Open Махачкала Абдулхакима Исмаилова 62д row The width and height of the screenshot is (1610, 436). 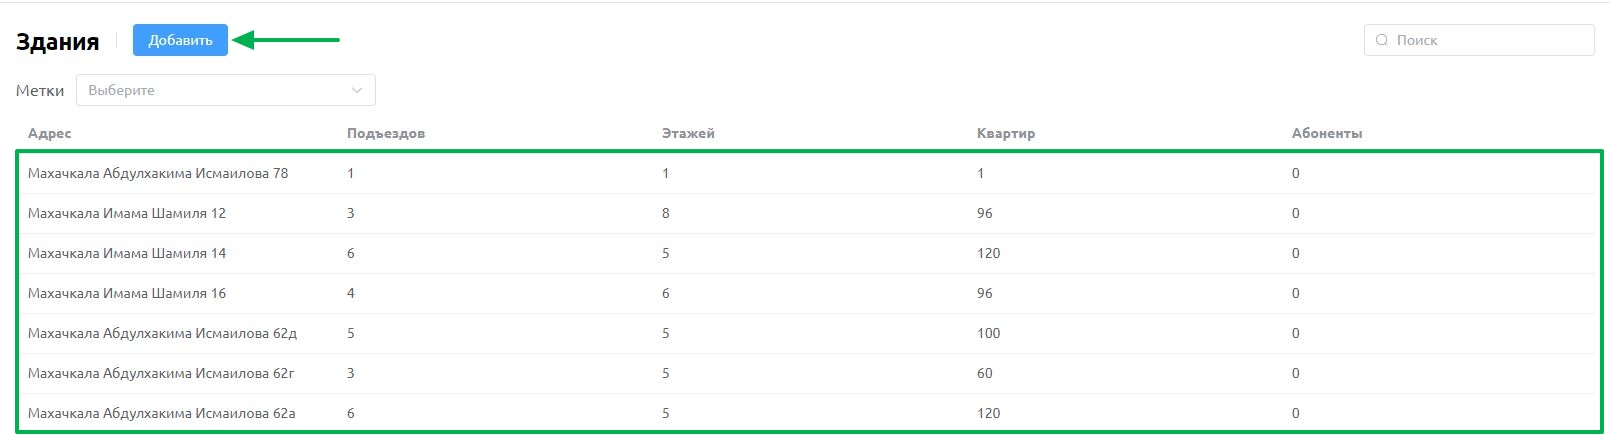(x=809, y=333)
